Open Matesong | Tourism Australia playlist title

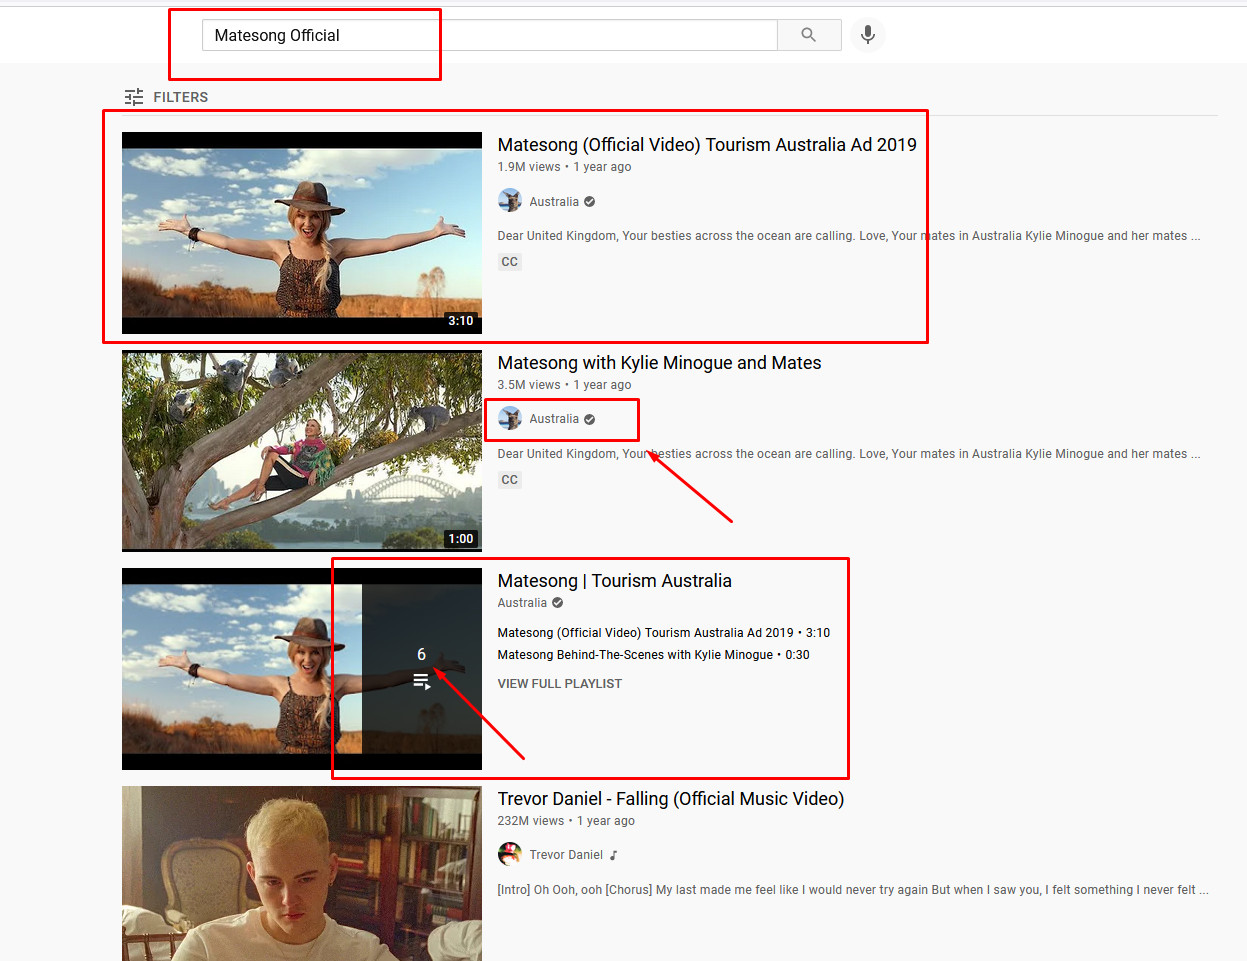click(x=614, y=581)
